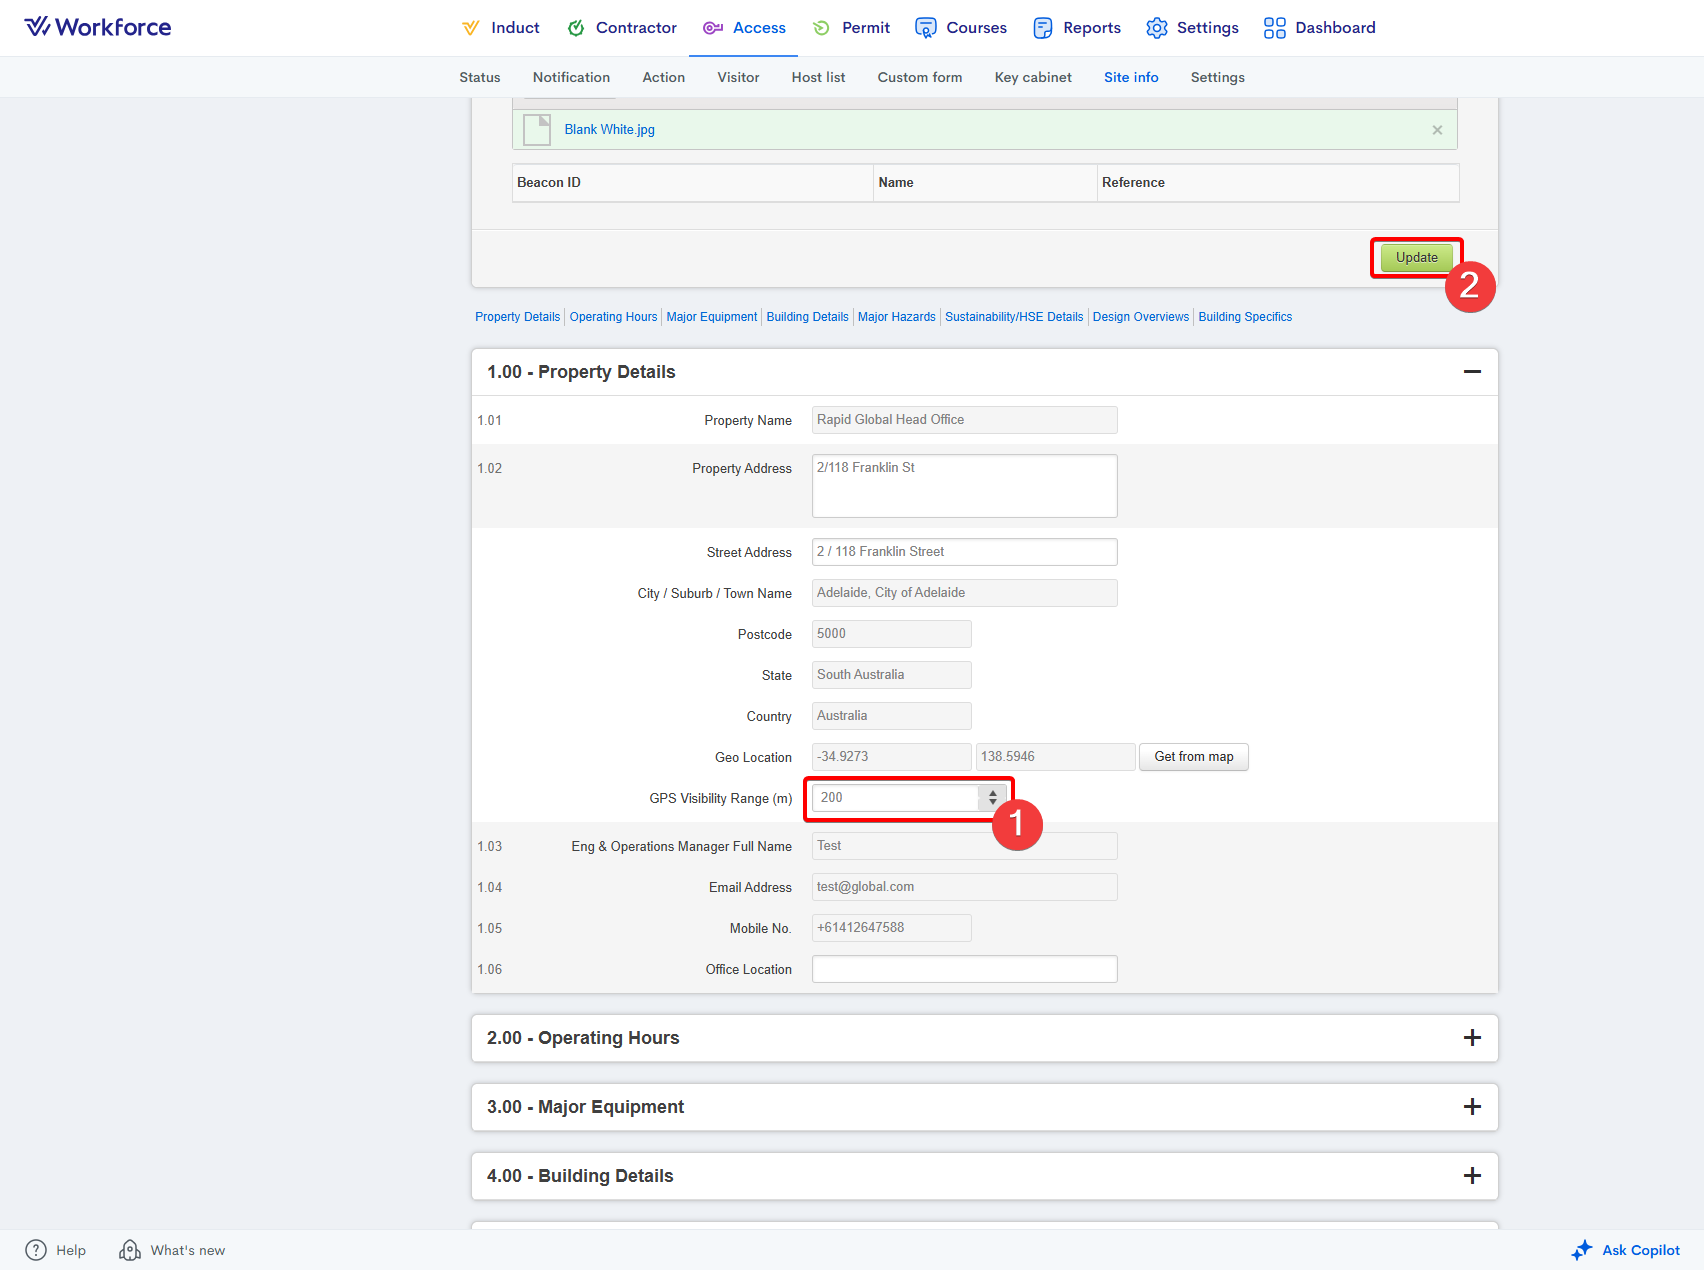Click the Get from map button
Screen dimensions: 1704x1270
pos(1193,757)
